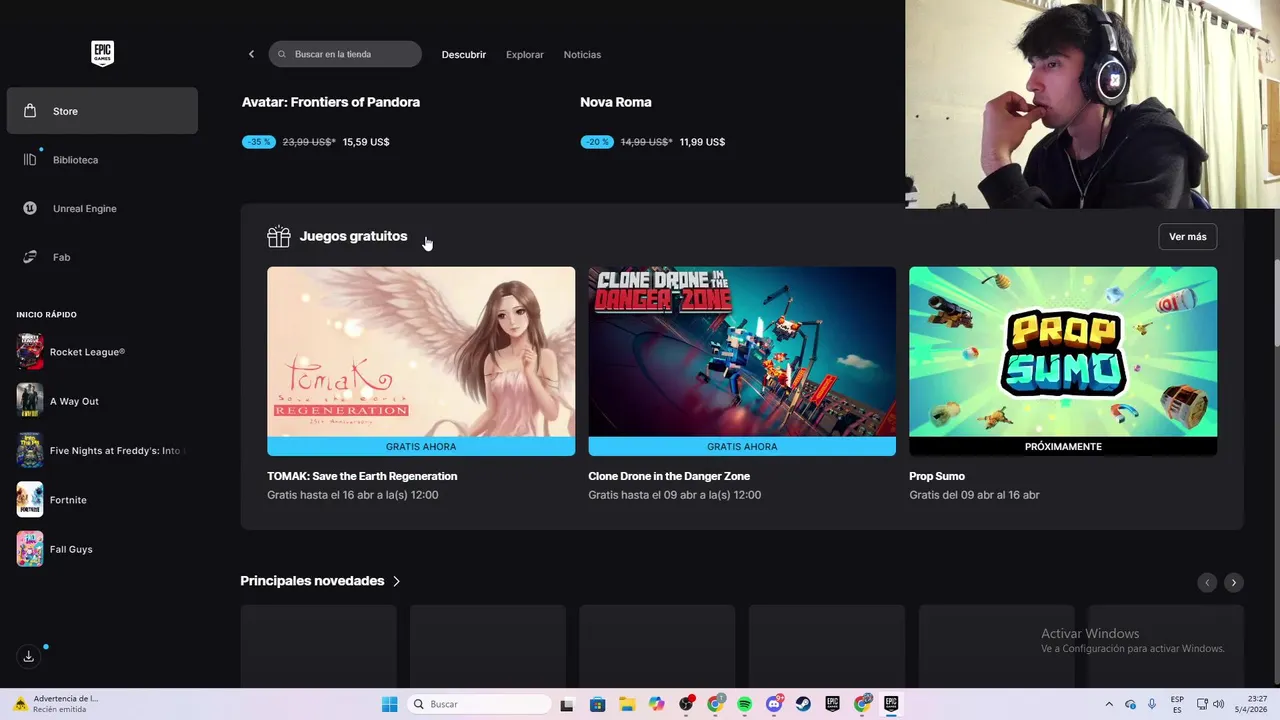
Task: Expand Principales novedades chevron
Action: point(396,581)
